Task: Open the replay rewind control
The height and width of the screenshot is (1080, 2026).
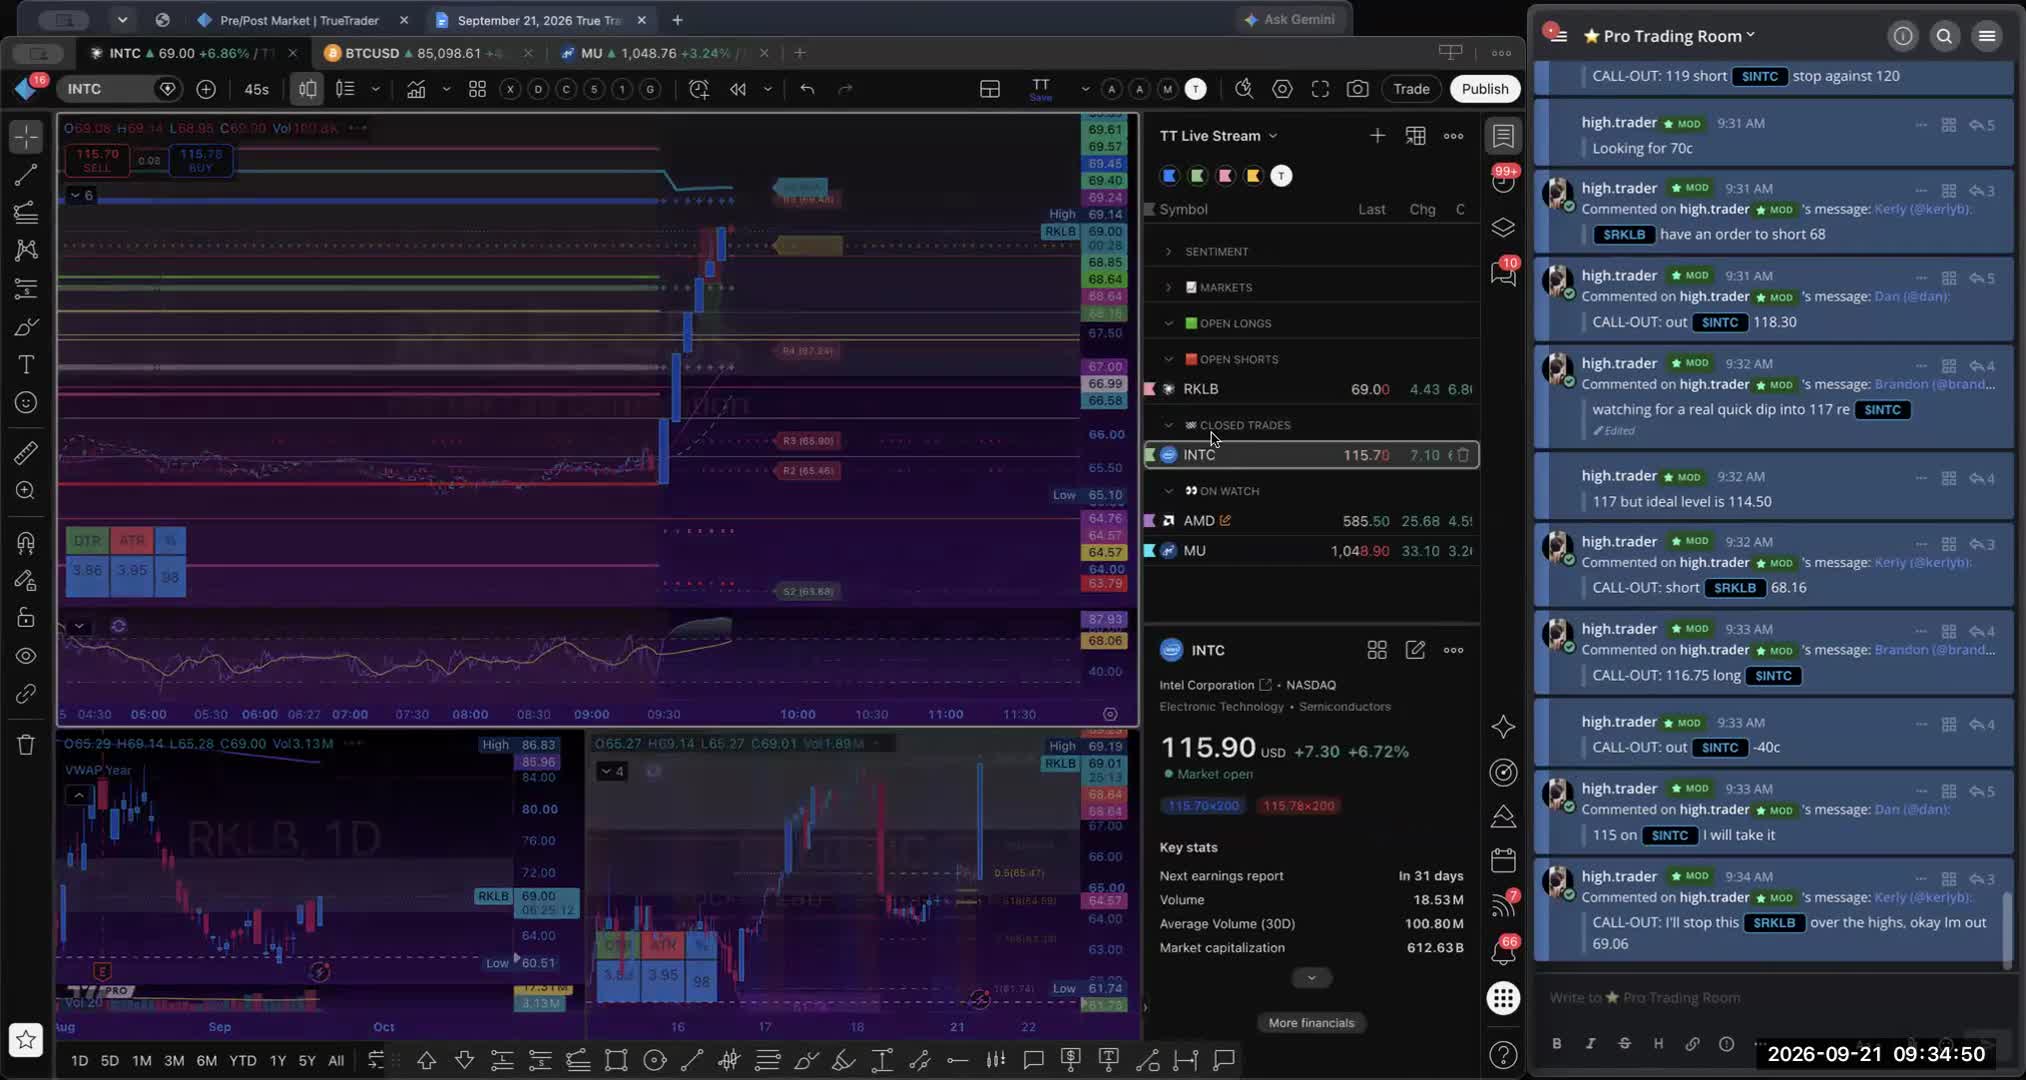Action: (x=738, y=89)
